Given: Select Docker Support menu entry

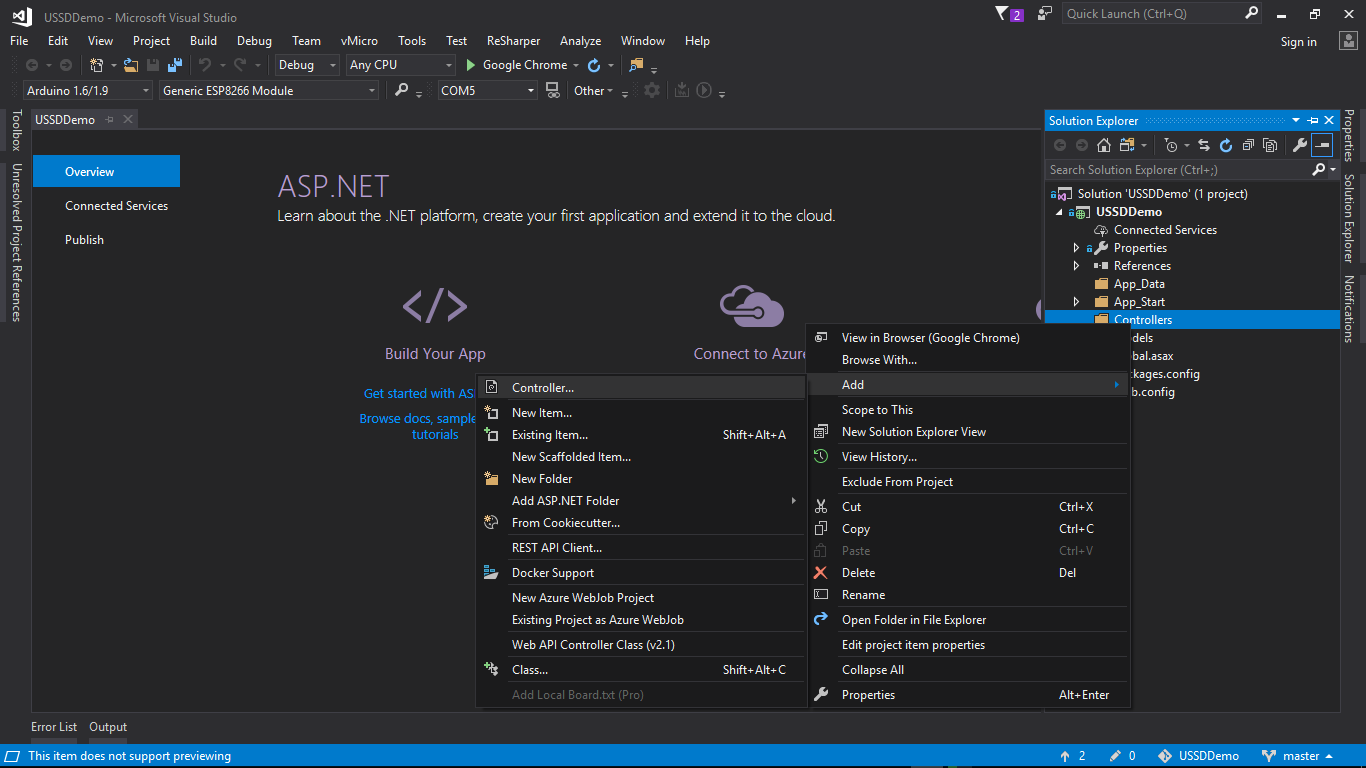Looking at the screenshot, I should coord(641,573).
